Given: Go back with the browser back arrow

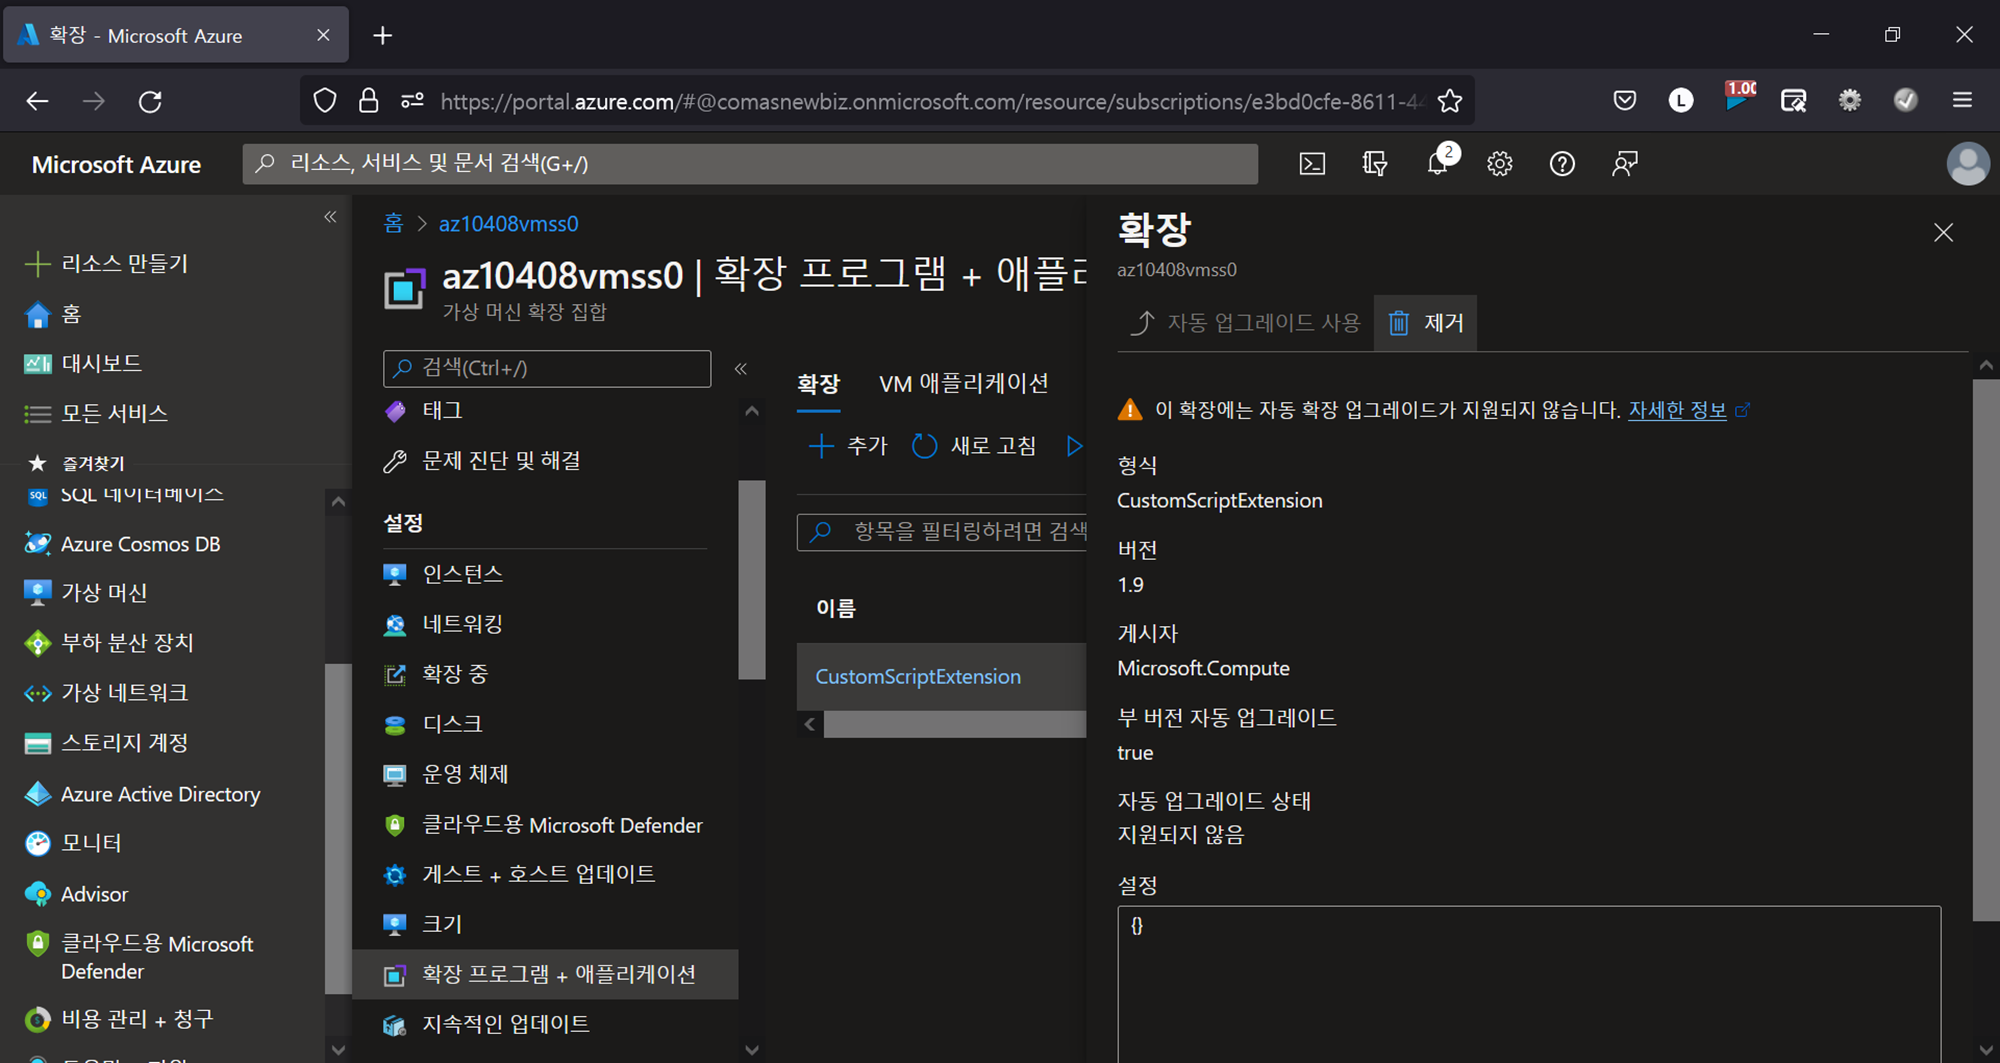Looking at the screenshot, I should click(x=38, y=101).
